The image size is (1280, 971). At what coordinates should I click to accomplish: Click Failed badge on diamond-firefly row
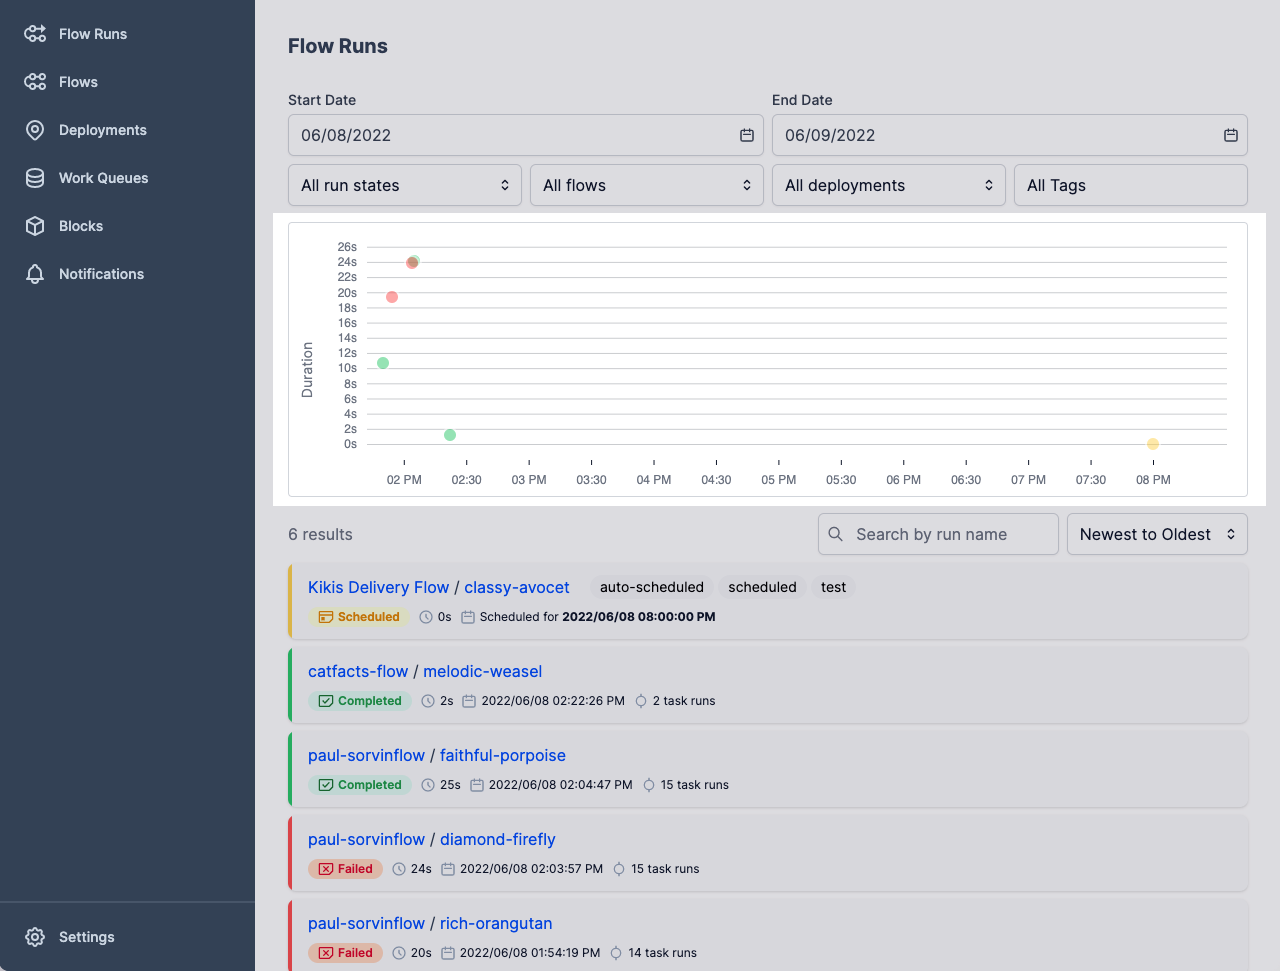pos(345,869)
